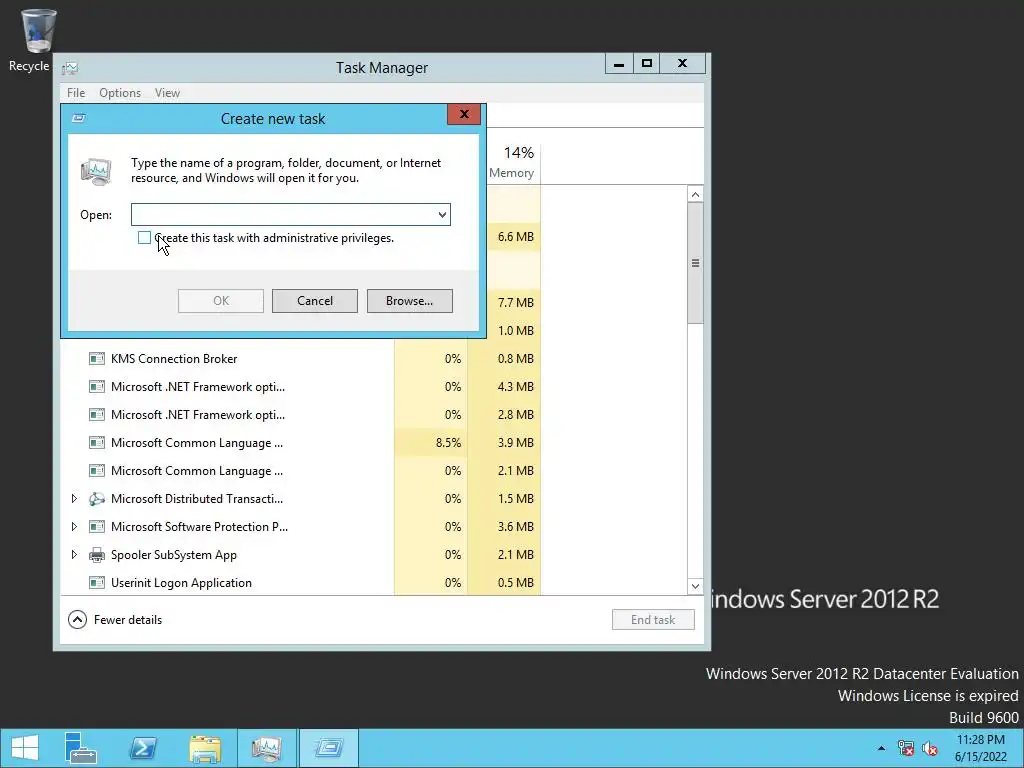Click the icon beside the 4.3 MB .NET Framework process
Screen dimensions: 1024x768
pos(97,387)
